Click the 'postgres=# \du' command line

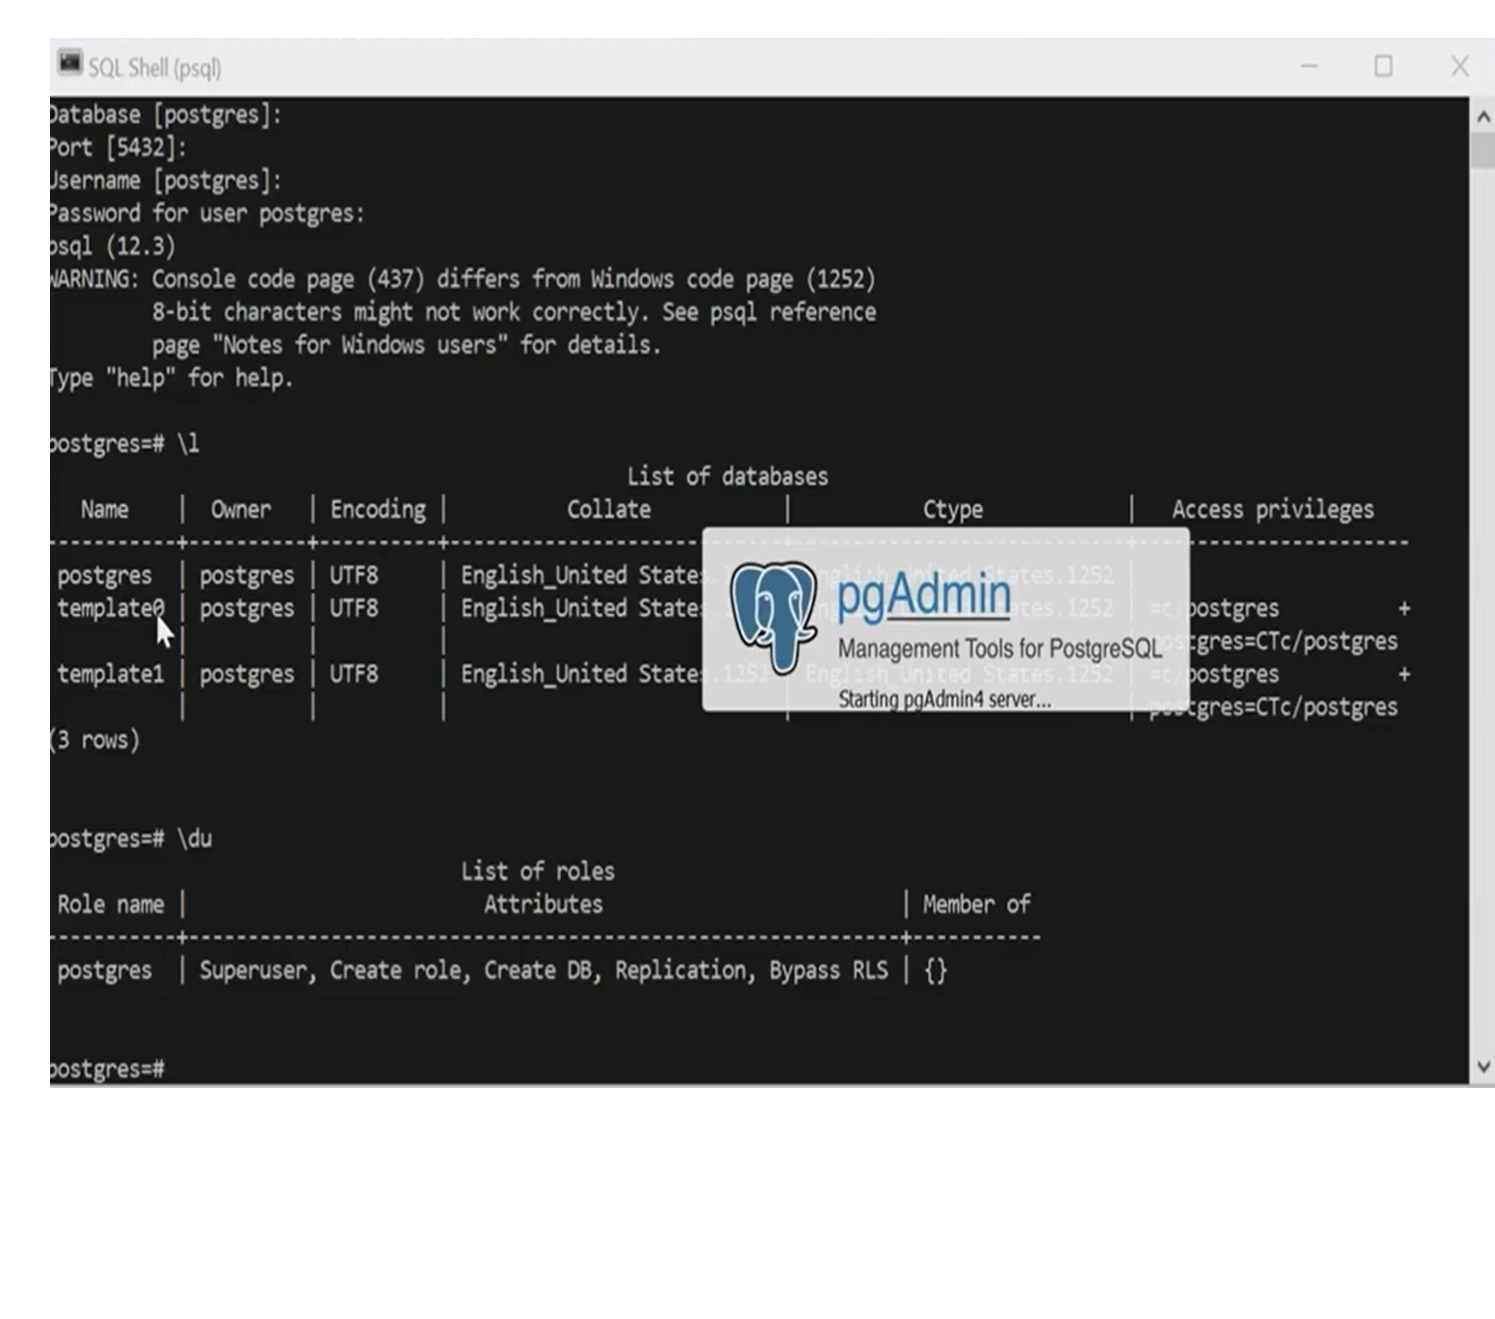131,838
